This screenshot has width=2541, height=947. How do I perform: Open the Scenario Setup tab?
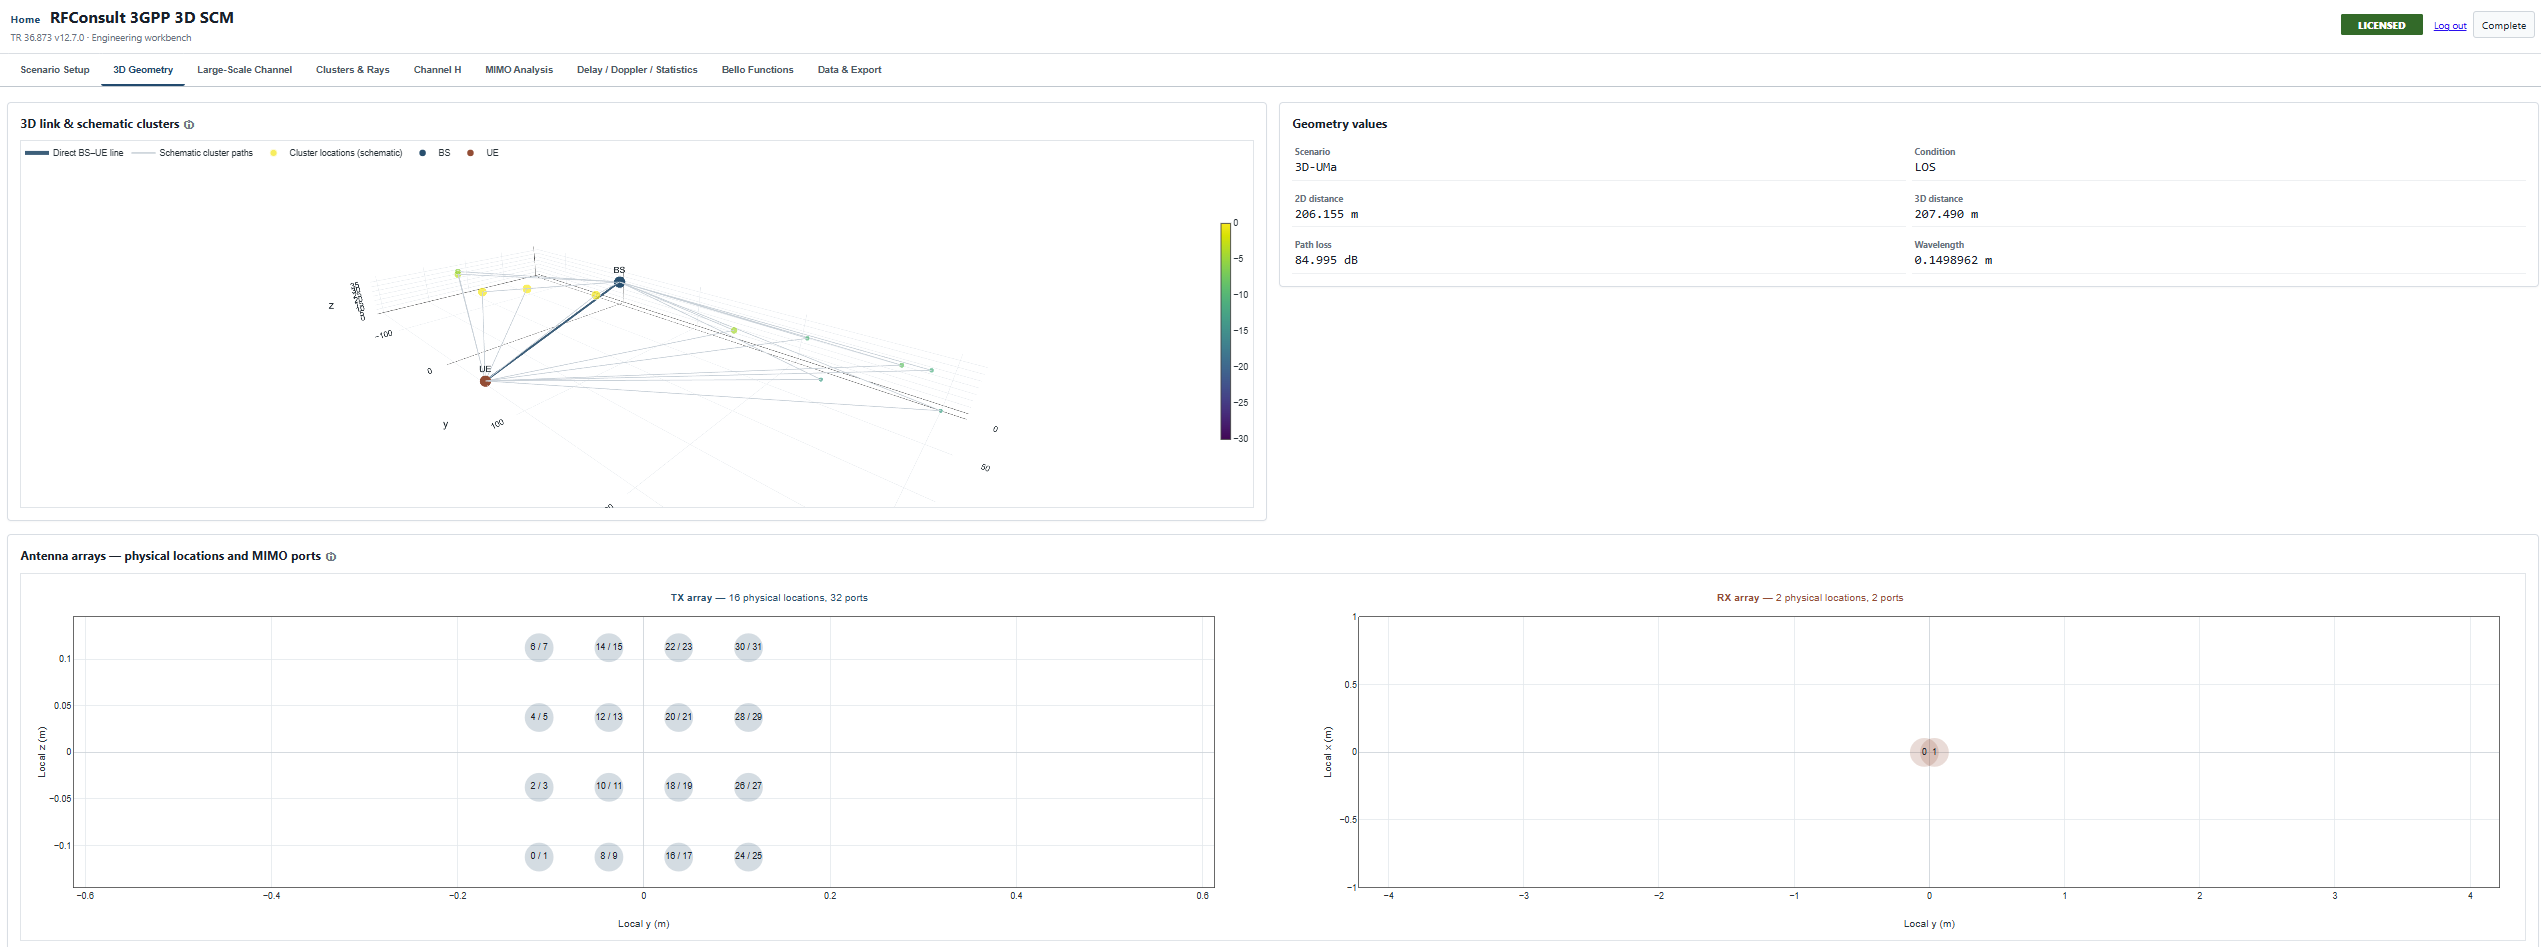[55, 70]
